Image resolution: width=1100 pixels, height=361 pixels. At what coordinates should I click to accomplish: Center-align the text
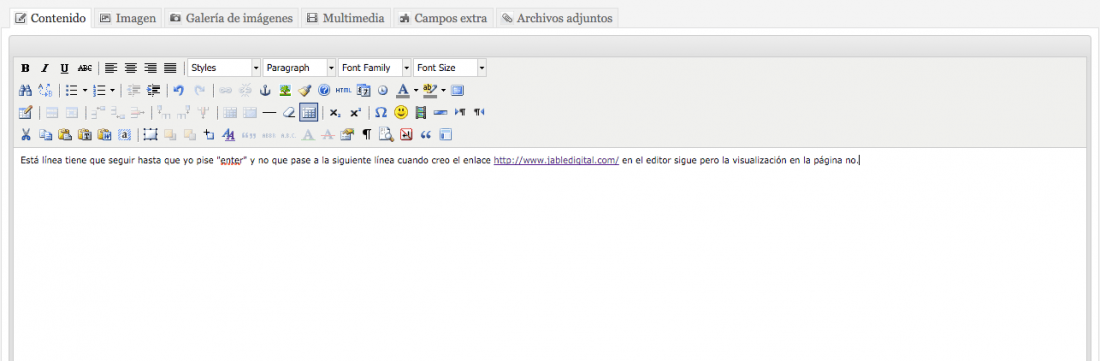pos(130,68)
